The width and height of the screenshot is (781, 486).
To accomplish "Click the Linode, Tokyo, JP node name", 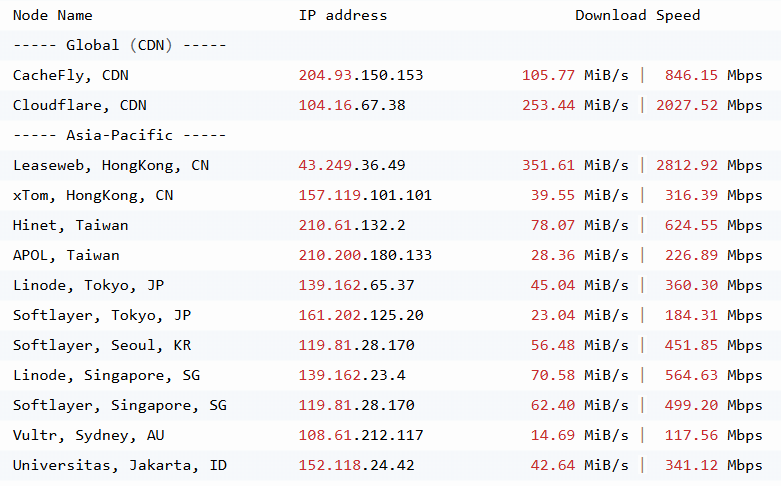I will [89, 285].
